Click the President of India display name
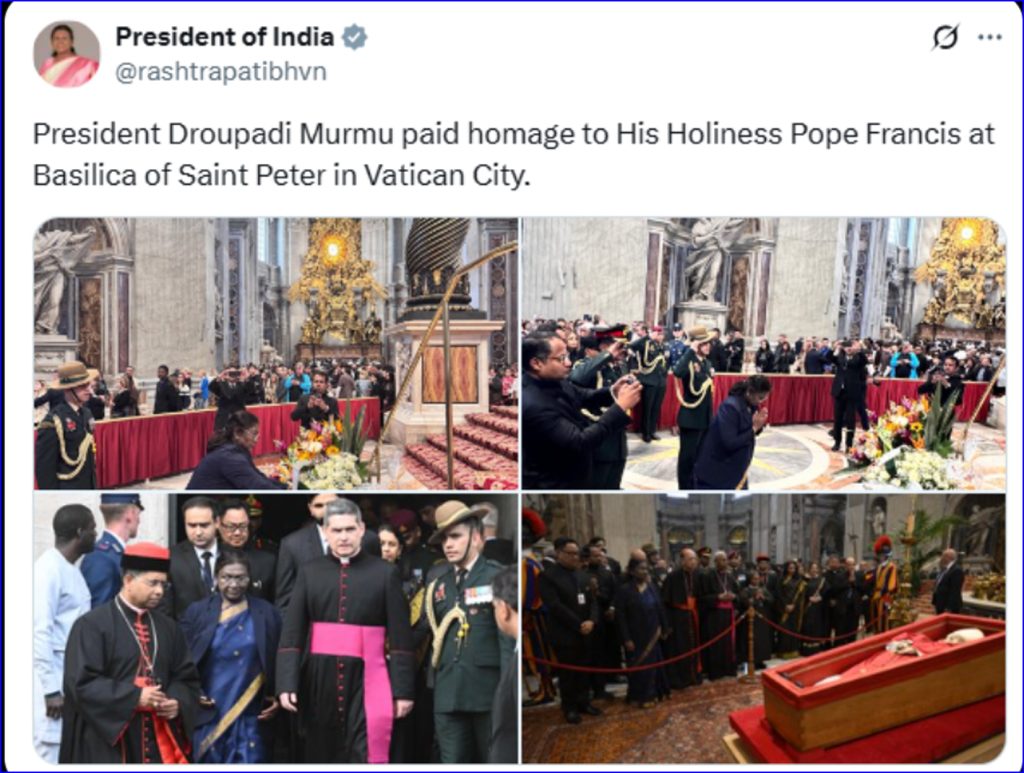Screen dimensions: 1024x773 (225, 37)
